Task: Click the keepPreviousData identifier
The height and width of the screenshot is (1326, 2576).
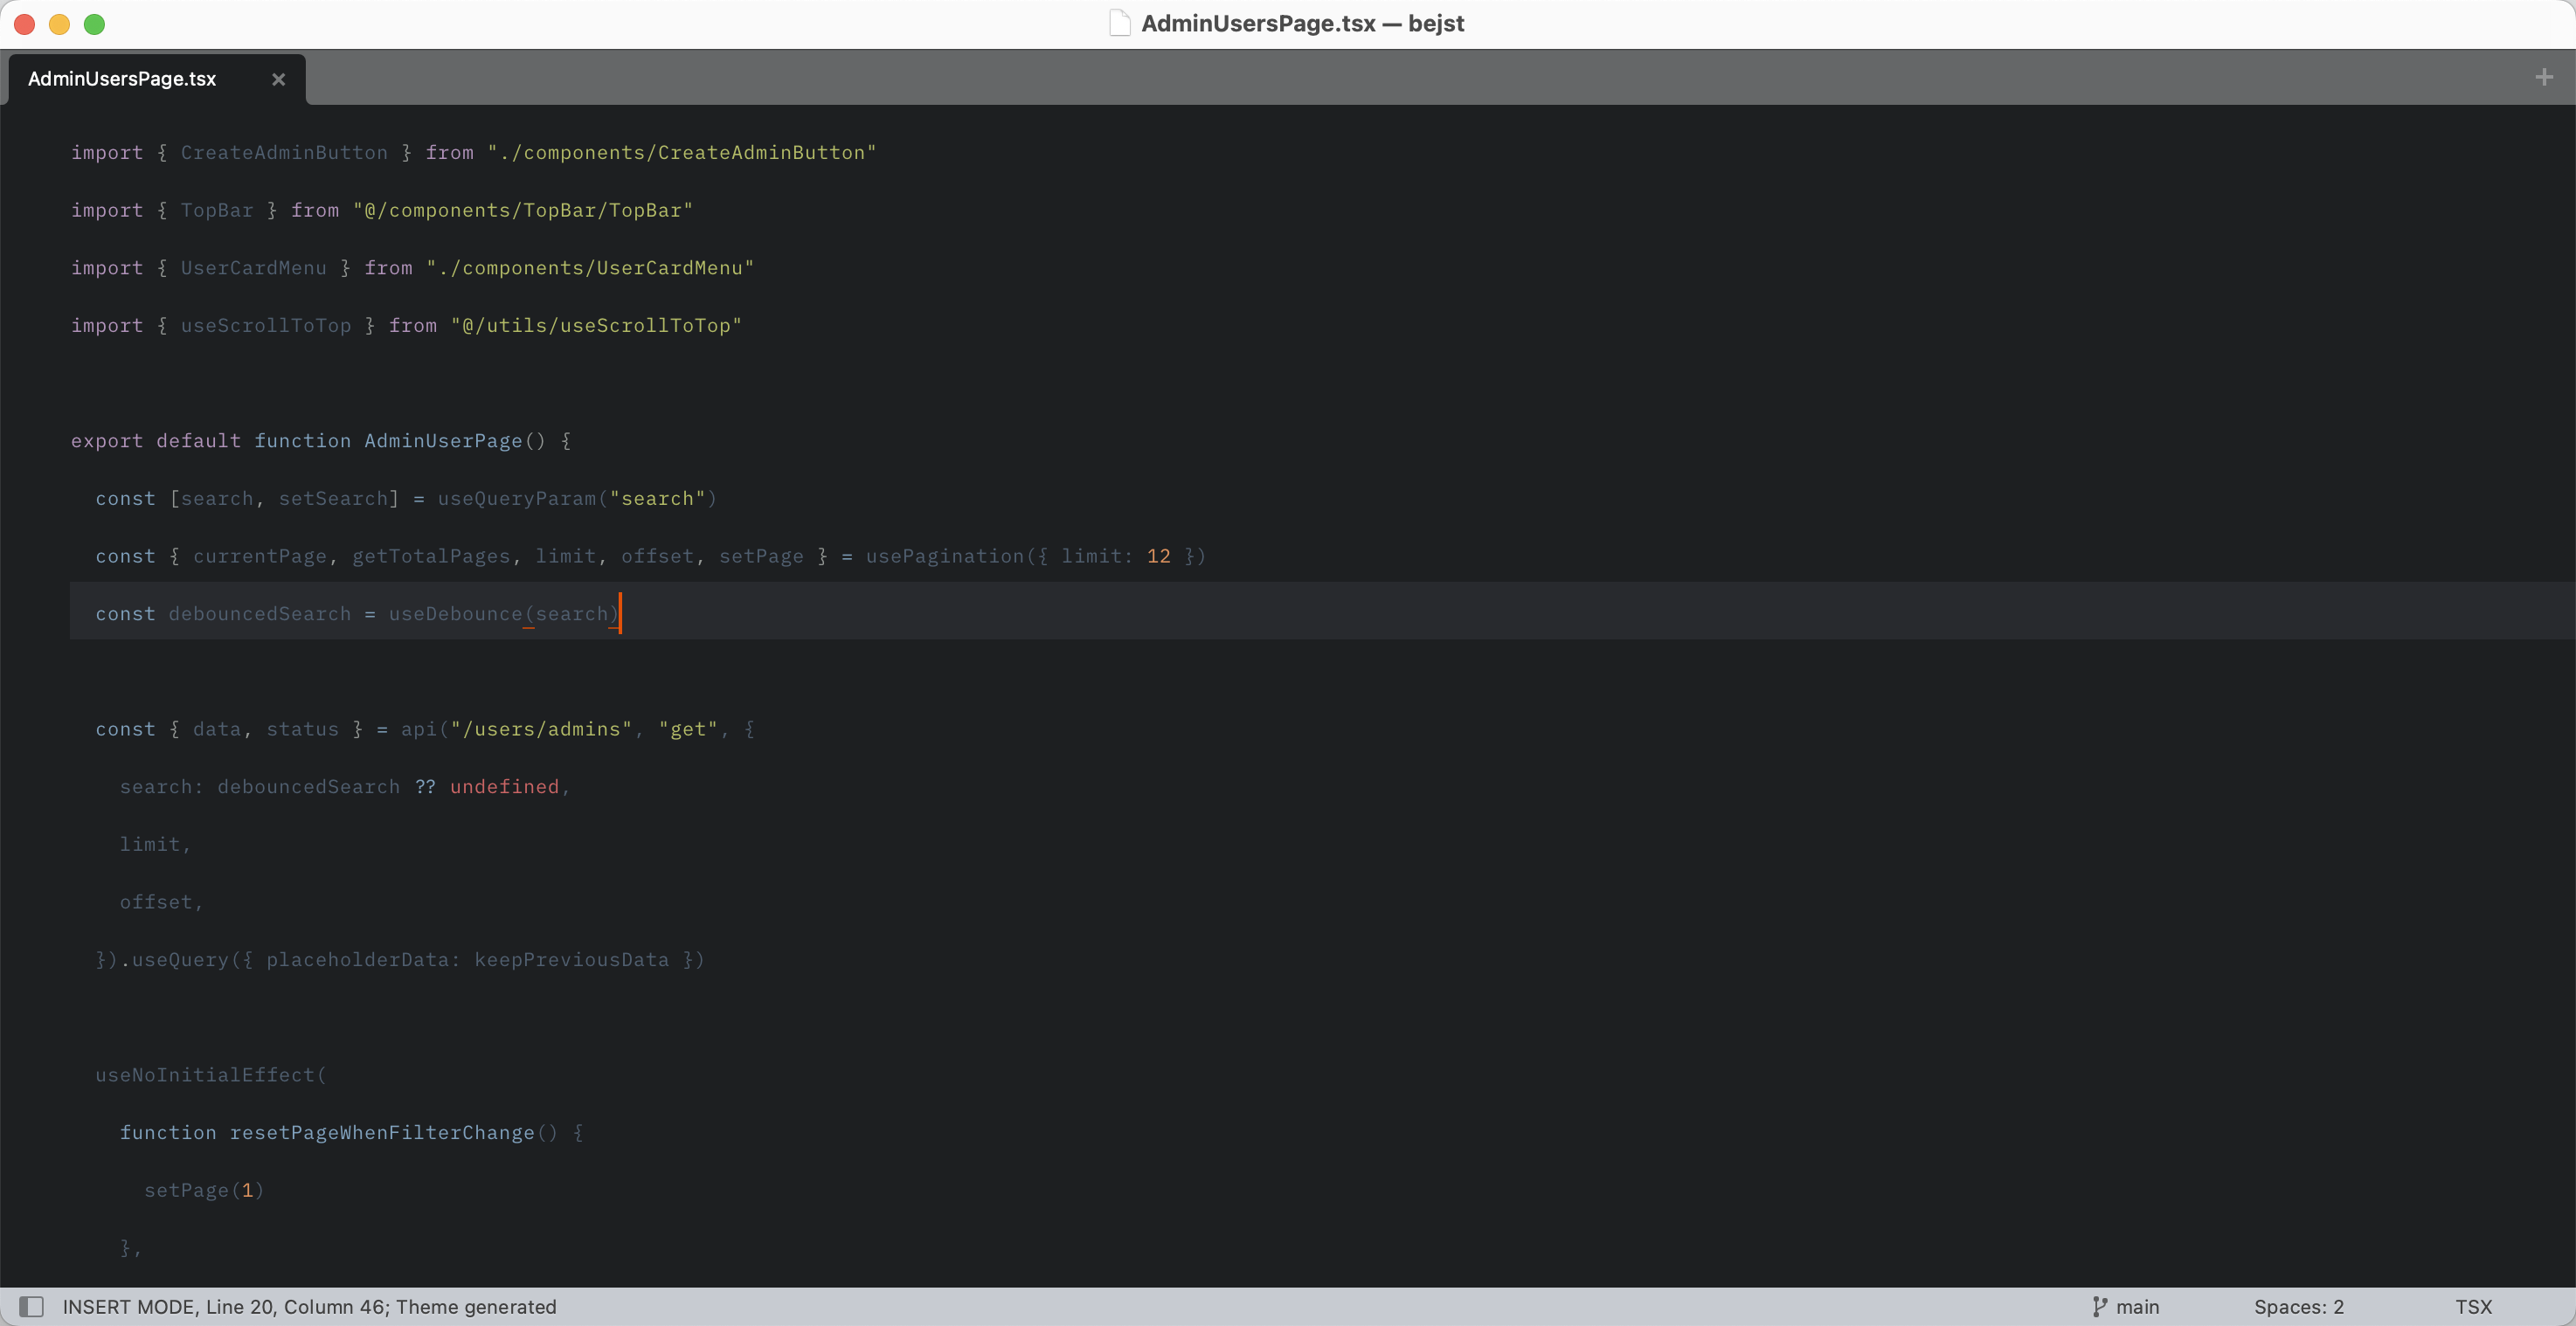Action: click(571, 959)
